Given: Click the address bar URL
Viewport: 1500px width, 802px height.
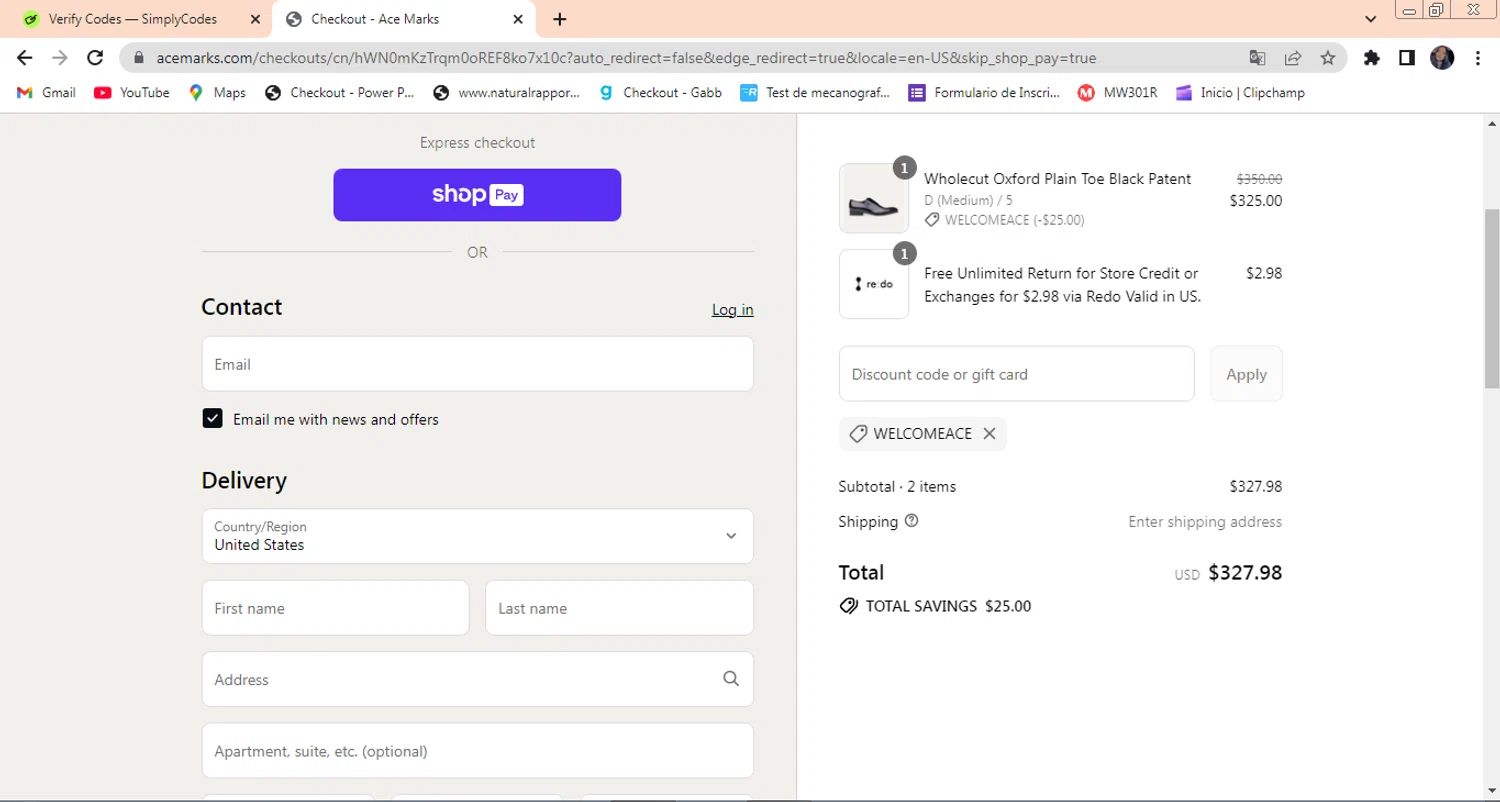Looking at the screenshot, I should (x=626, y=58).
